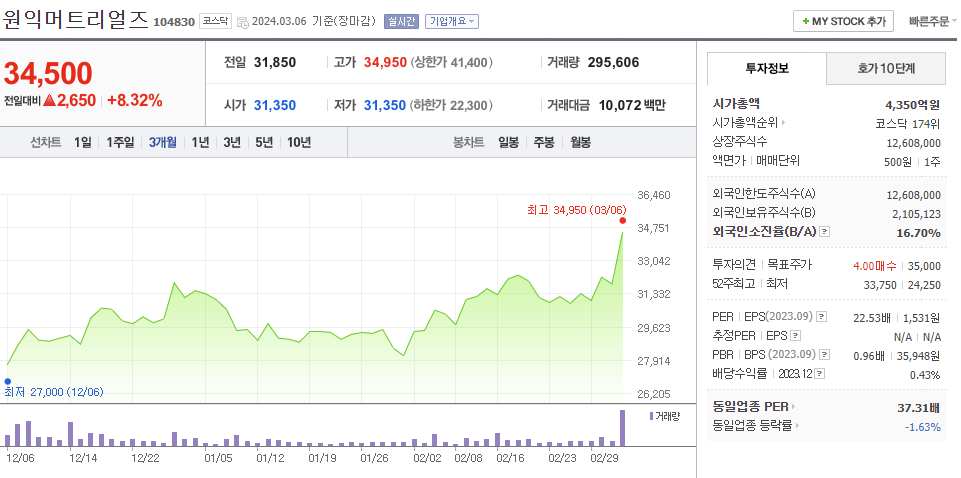
Task: Click the 하한가 22,300 label
Action: (452, 105)
